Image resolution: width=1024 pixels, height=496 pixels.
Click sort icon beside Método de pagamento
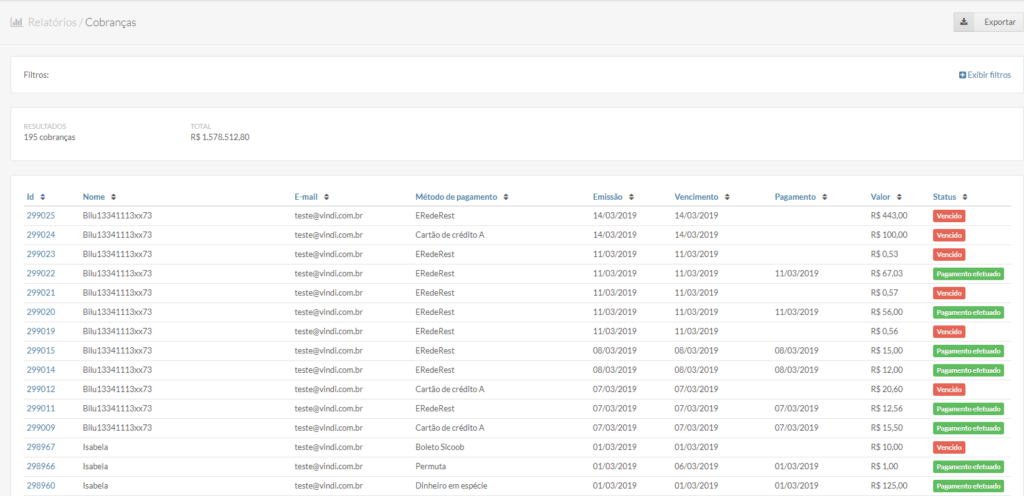[x=505, y=196]
